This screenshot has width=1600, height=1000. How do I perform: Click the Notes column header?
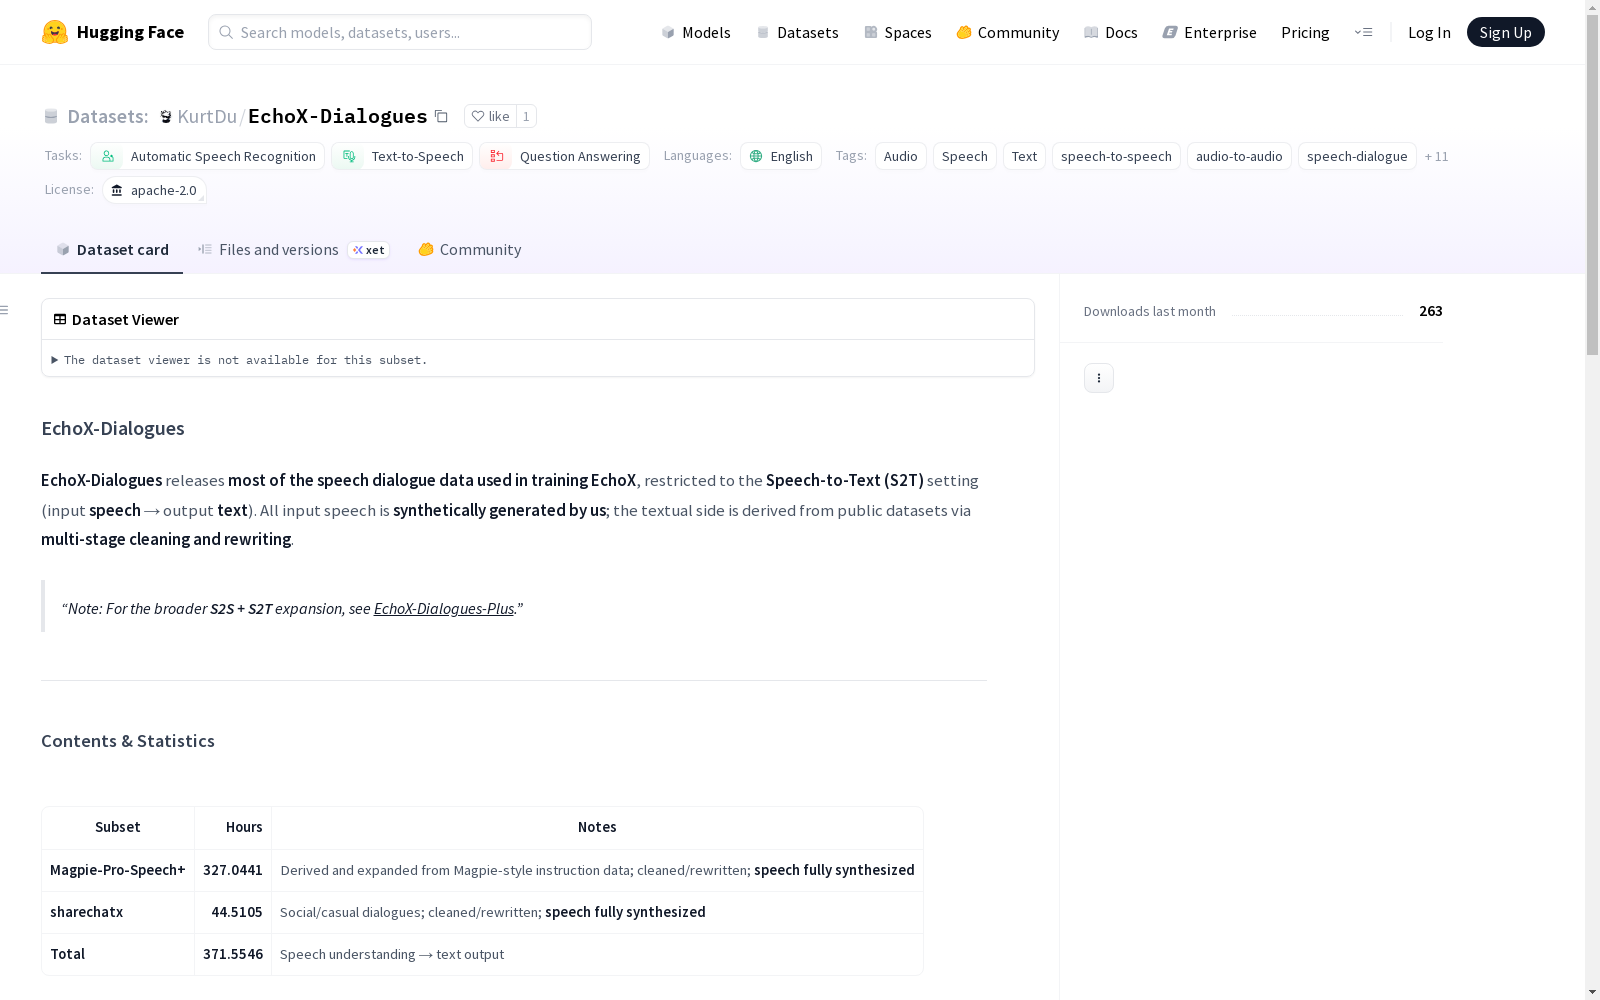(597, 827)
